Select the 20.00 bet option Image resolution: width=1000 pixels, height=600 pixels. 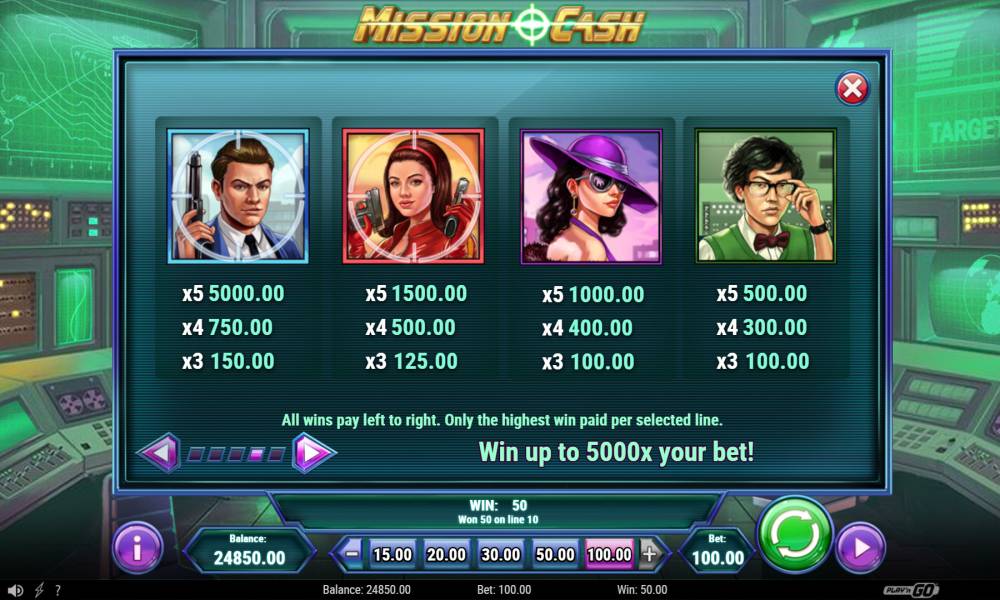[x=446, y=554]
